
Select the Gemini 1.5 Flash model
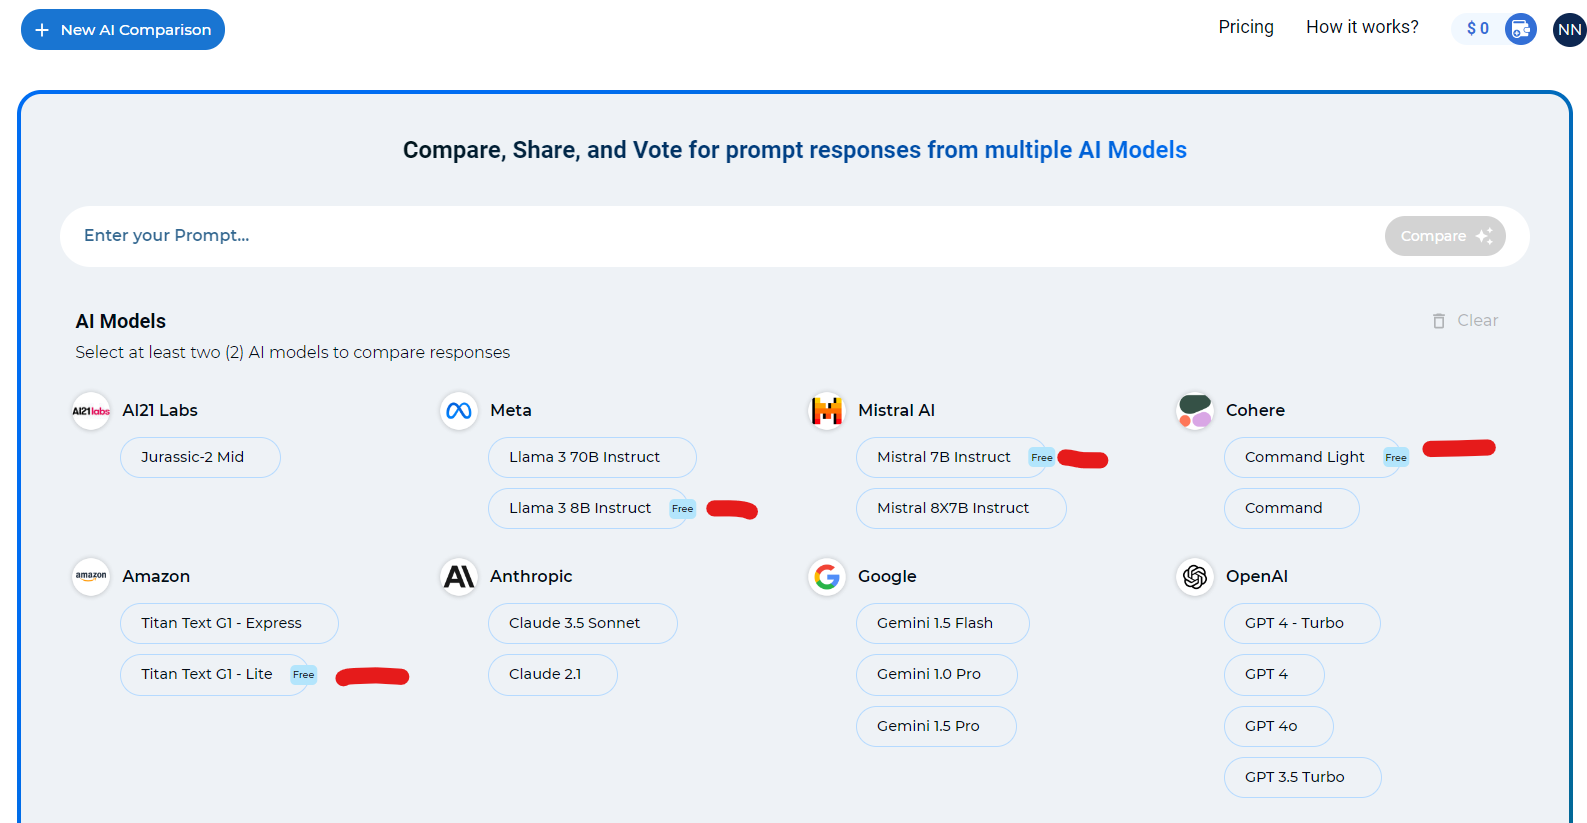click(943, 623)
